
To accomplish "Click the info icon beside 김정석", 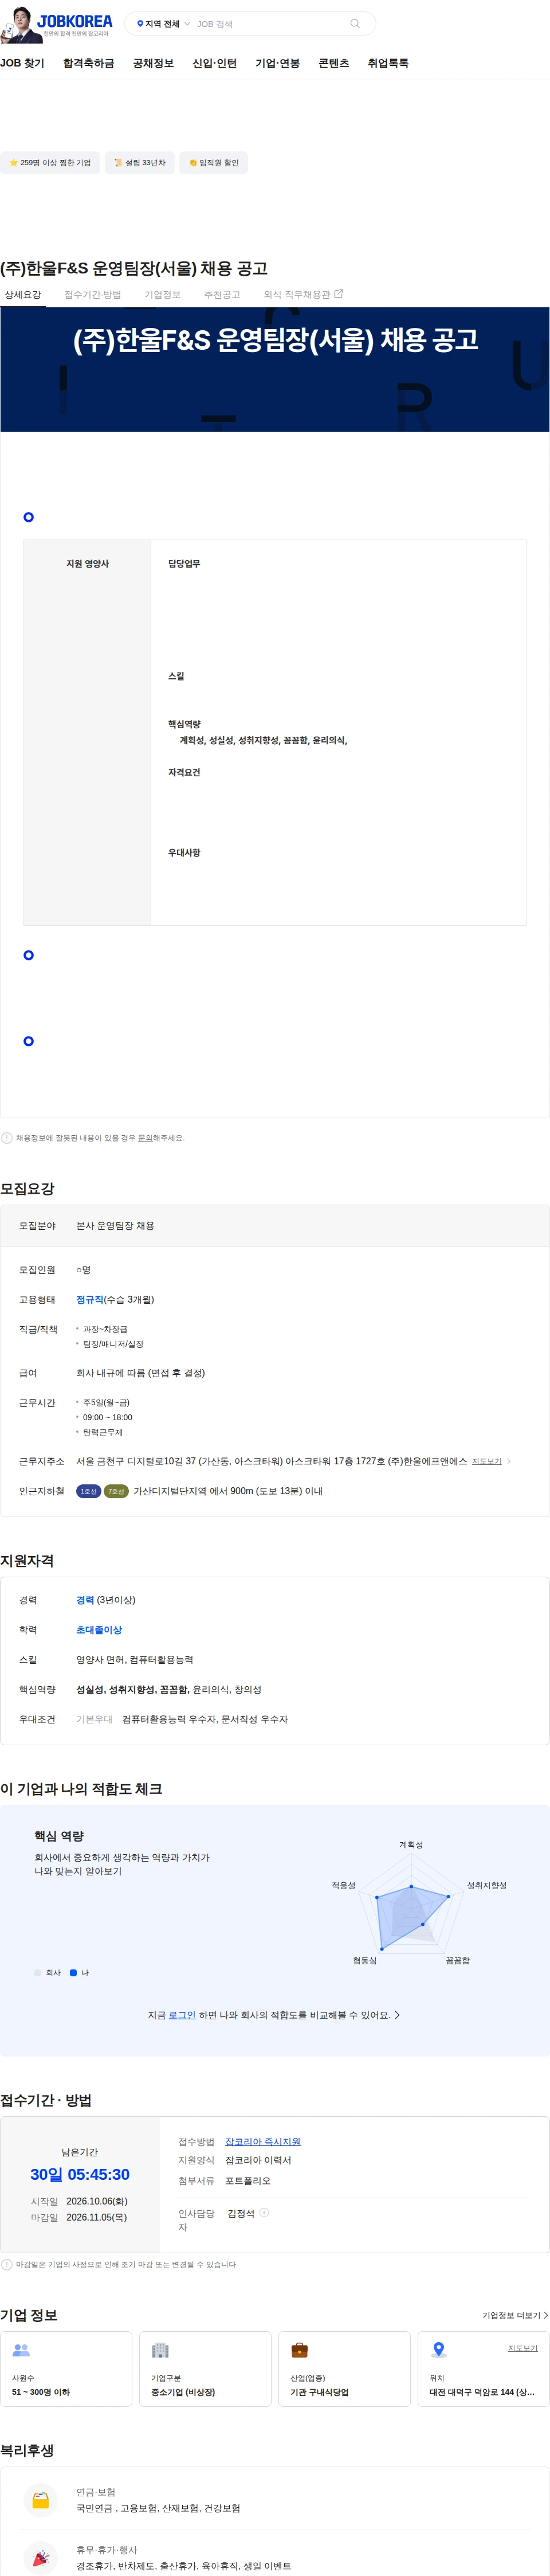I will (x=264, y=2212).
